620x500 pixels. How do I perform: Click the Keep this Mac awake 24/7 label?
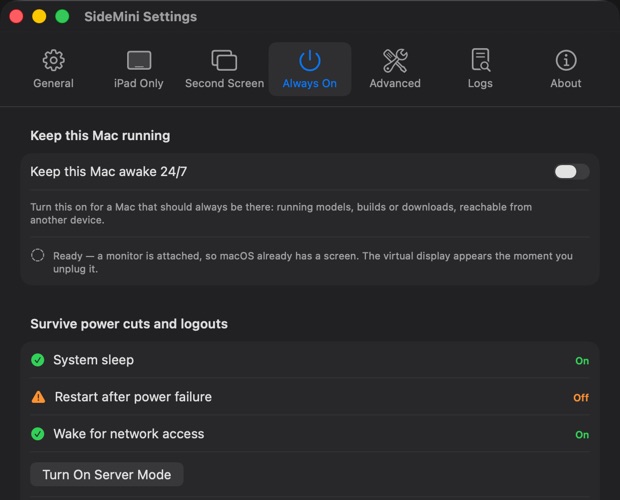tap(109, 172)
